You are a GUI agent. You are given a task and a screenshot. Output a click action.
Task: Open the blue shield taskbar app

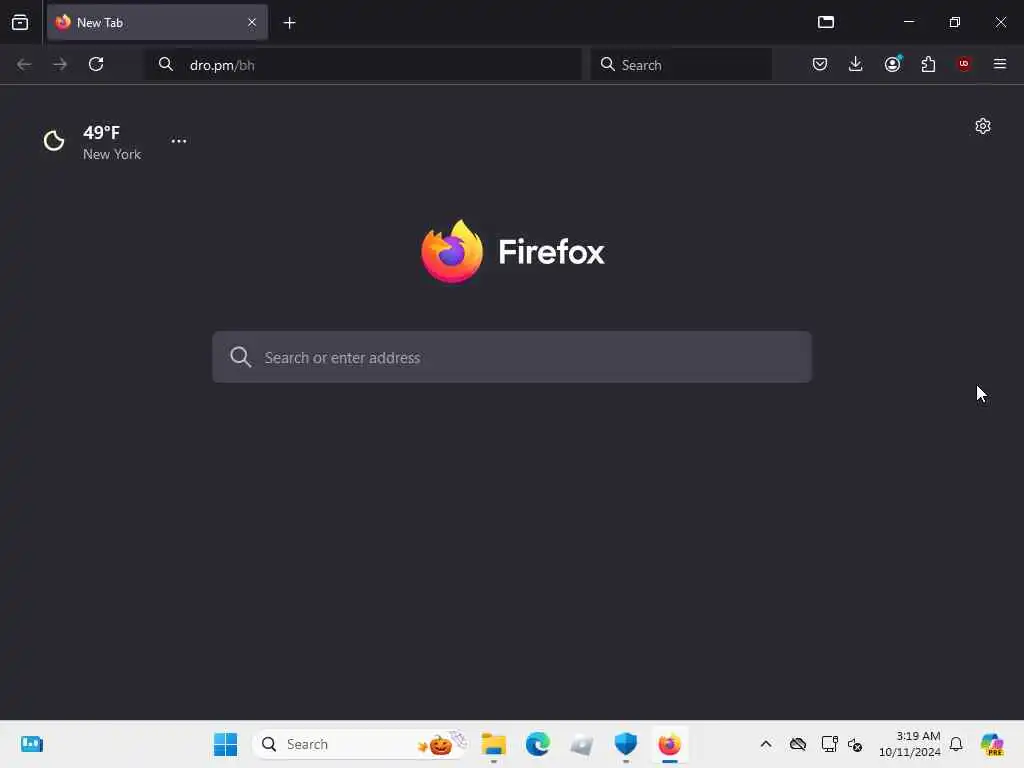pyautogui.click(x=626, y=744)
